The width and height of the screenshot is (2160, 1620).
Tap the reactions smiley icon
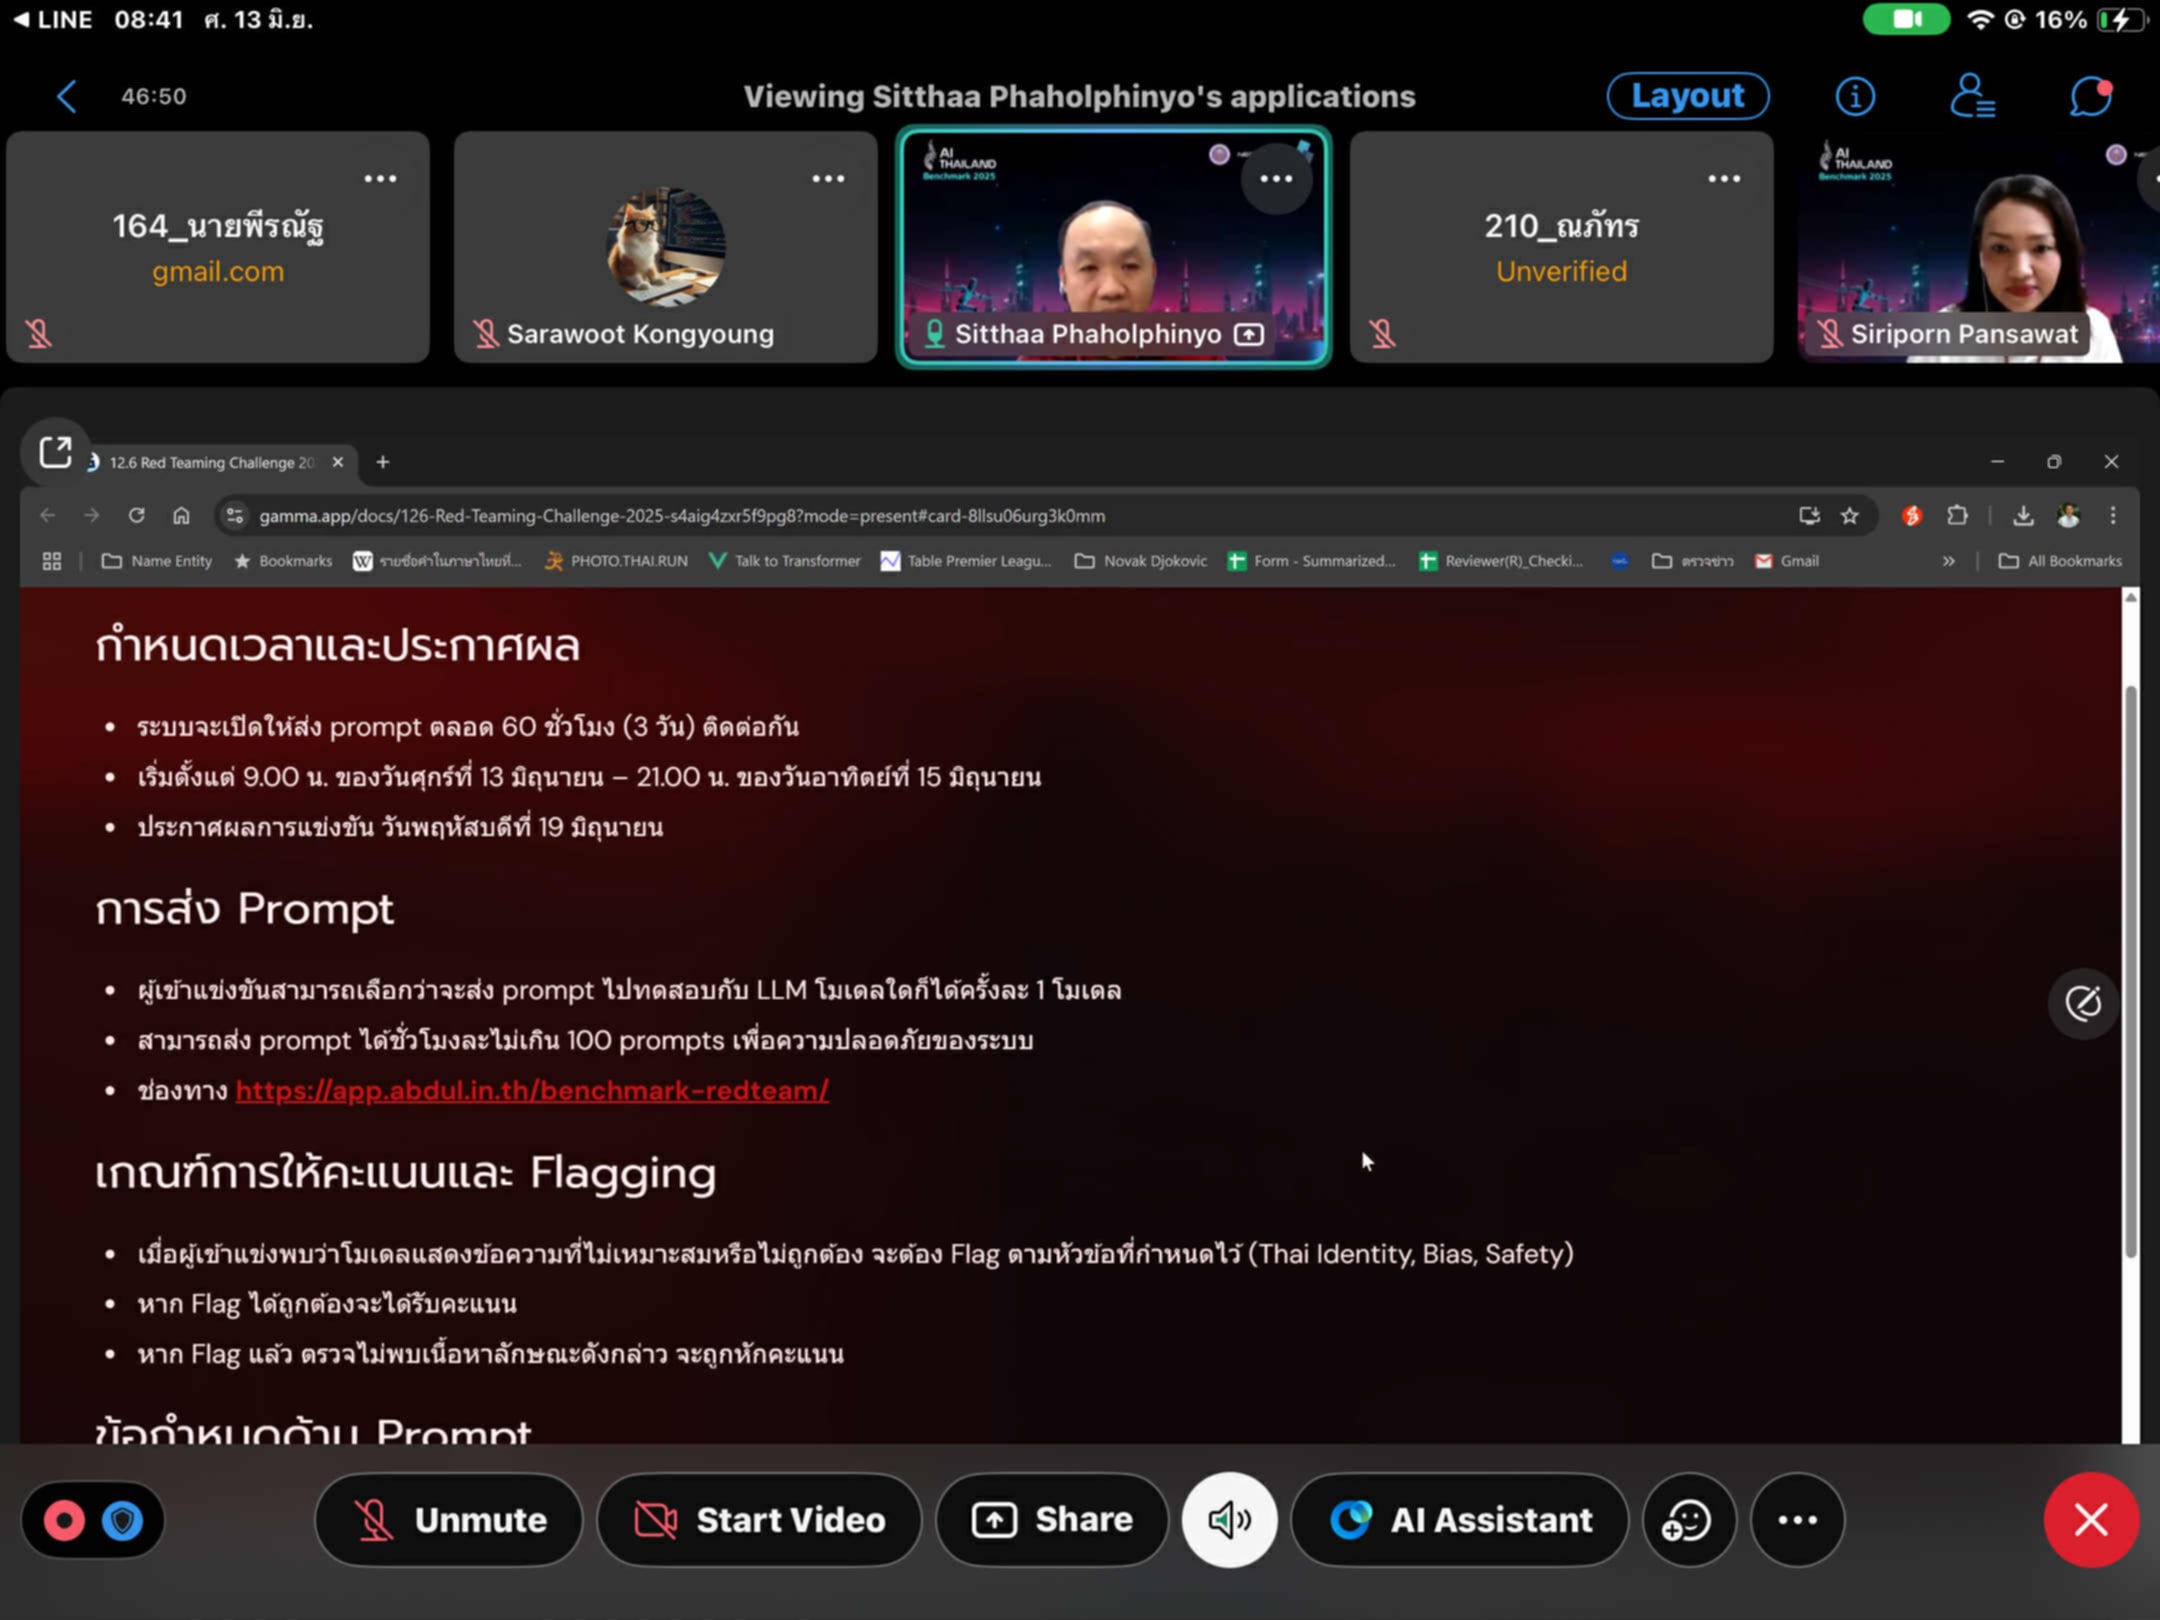click(1688, 1520)
